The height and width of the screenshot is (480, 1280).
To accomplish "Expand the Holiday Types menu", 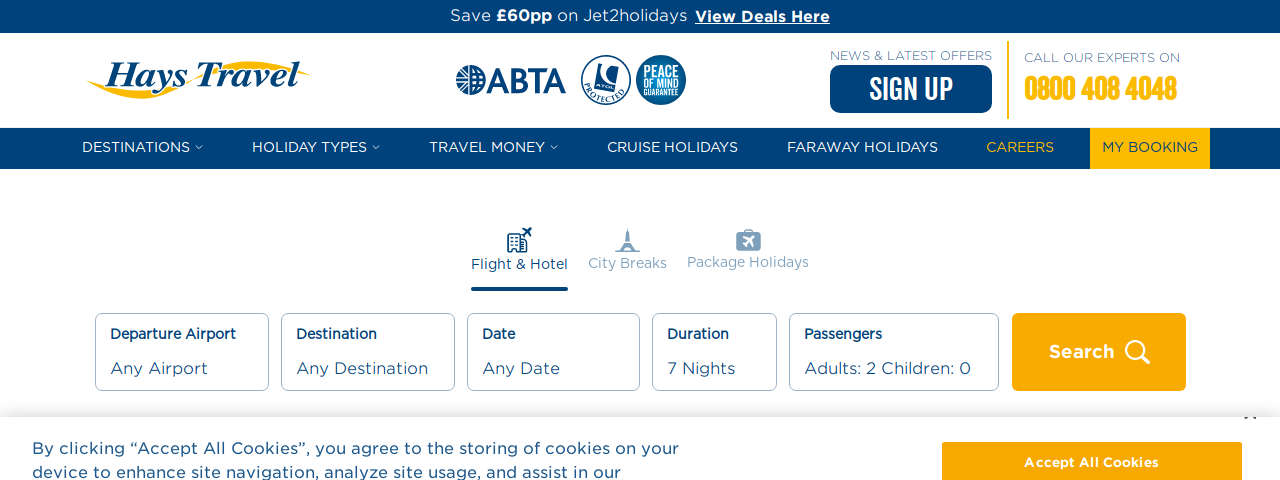I will point(316,148).
